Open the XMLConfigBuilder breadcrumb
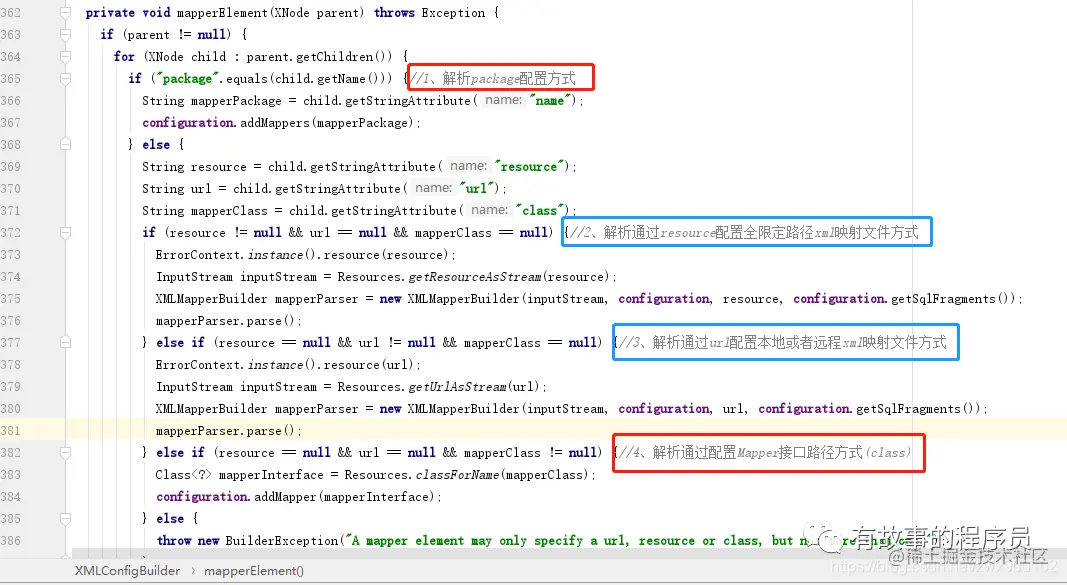This screenshot has height=585, width=1067. pyautogui.click(x=127, y=571)
